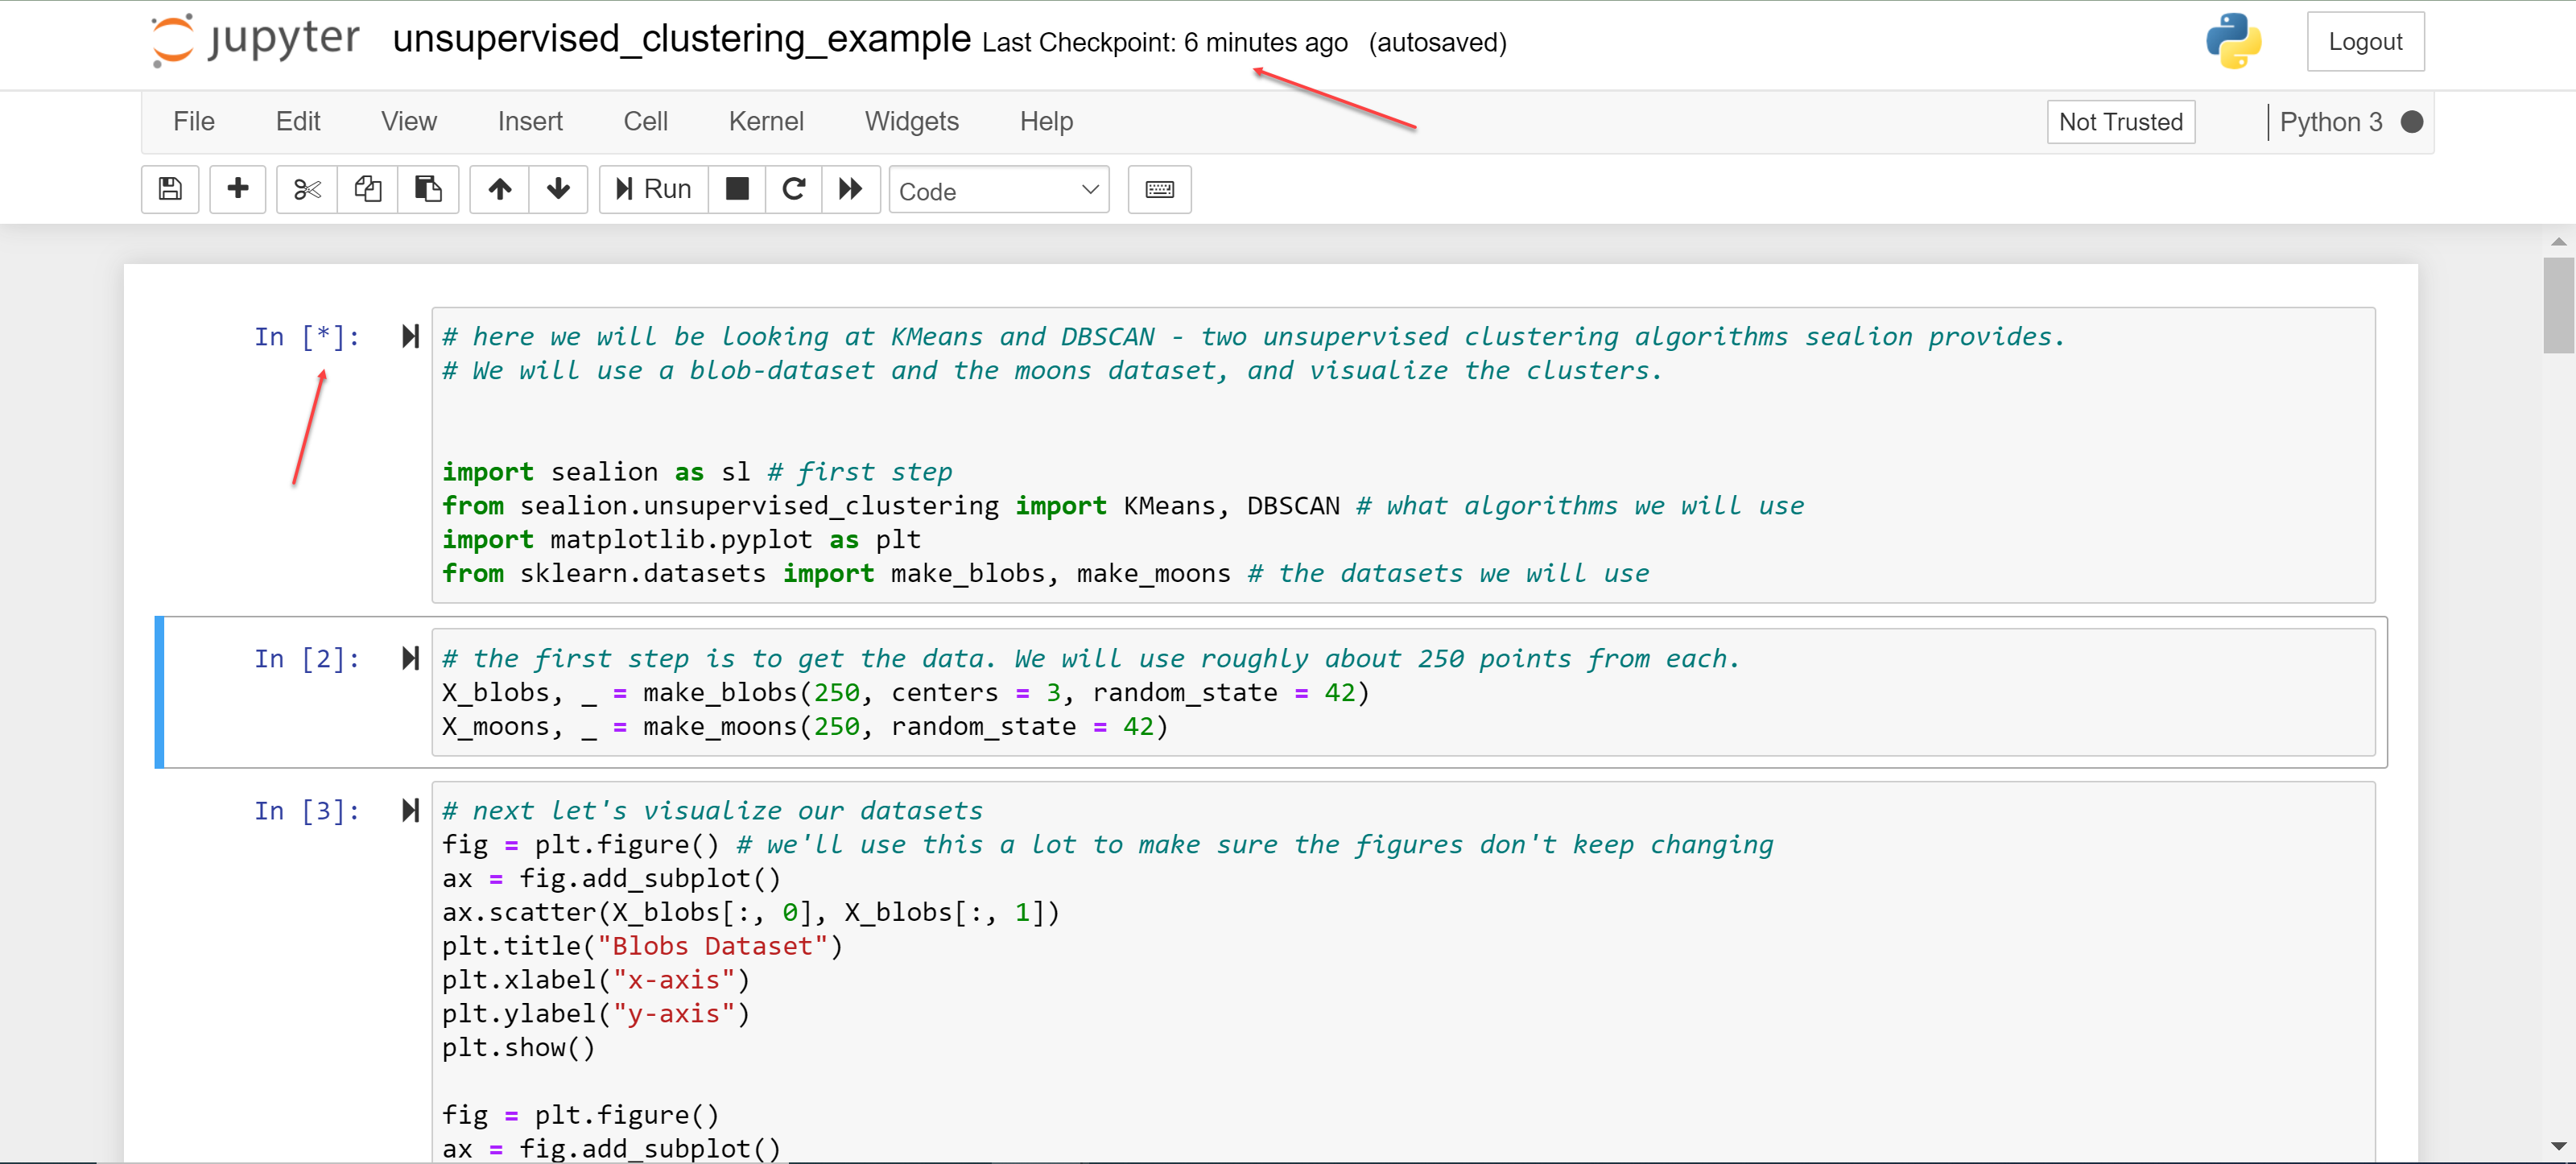Interrupt the kernel with stop icon
This screenshot has width=2576, height=1164.
736,189
